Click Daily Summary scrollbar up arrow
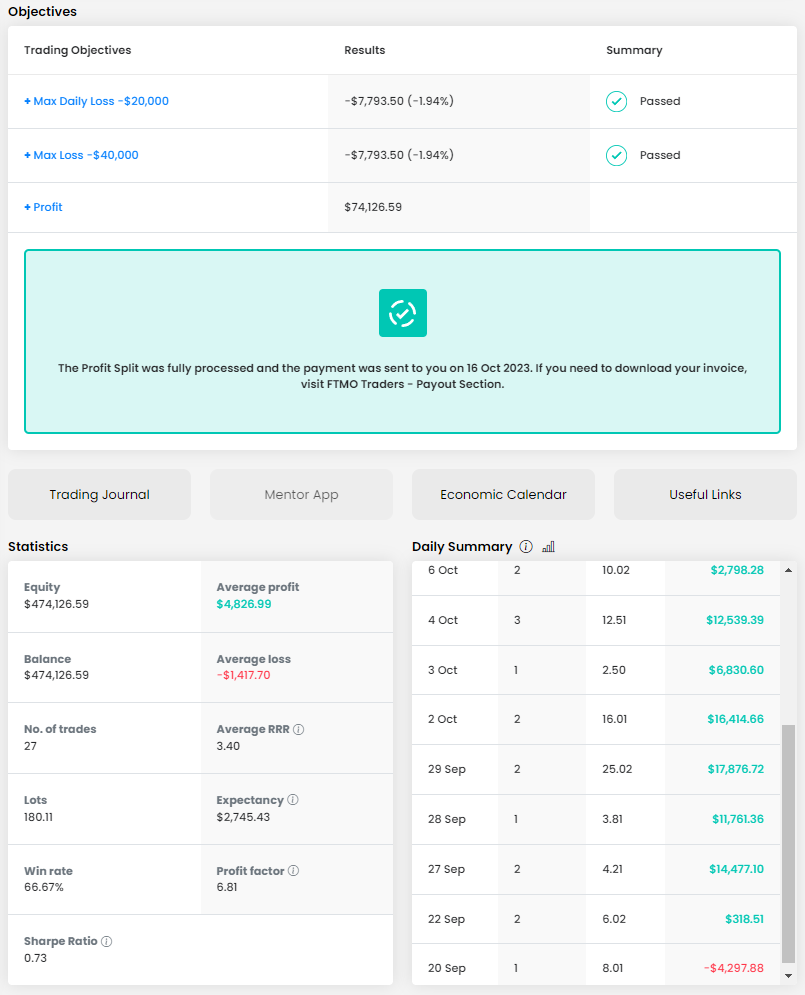Viewport: 805px width, 995px height. click(789, 570)
